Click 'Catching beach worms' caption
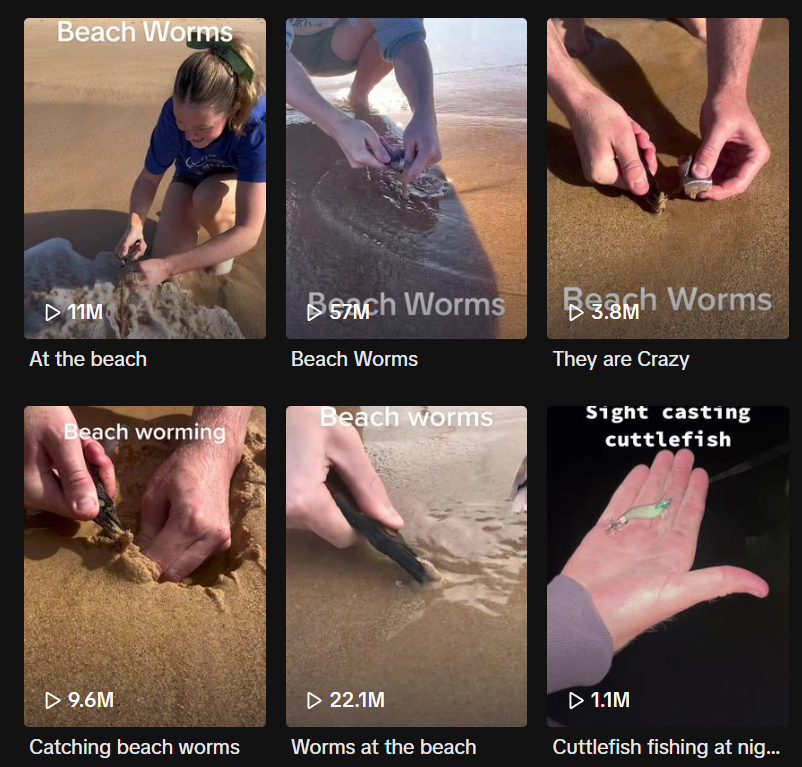 pyautogui.click(x=135, y=748)
